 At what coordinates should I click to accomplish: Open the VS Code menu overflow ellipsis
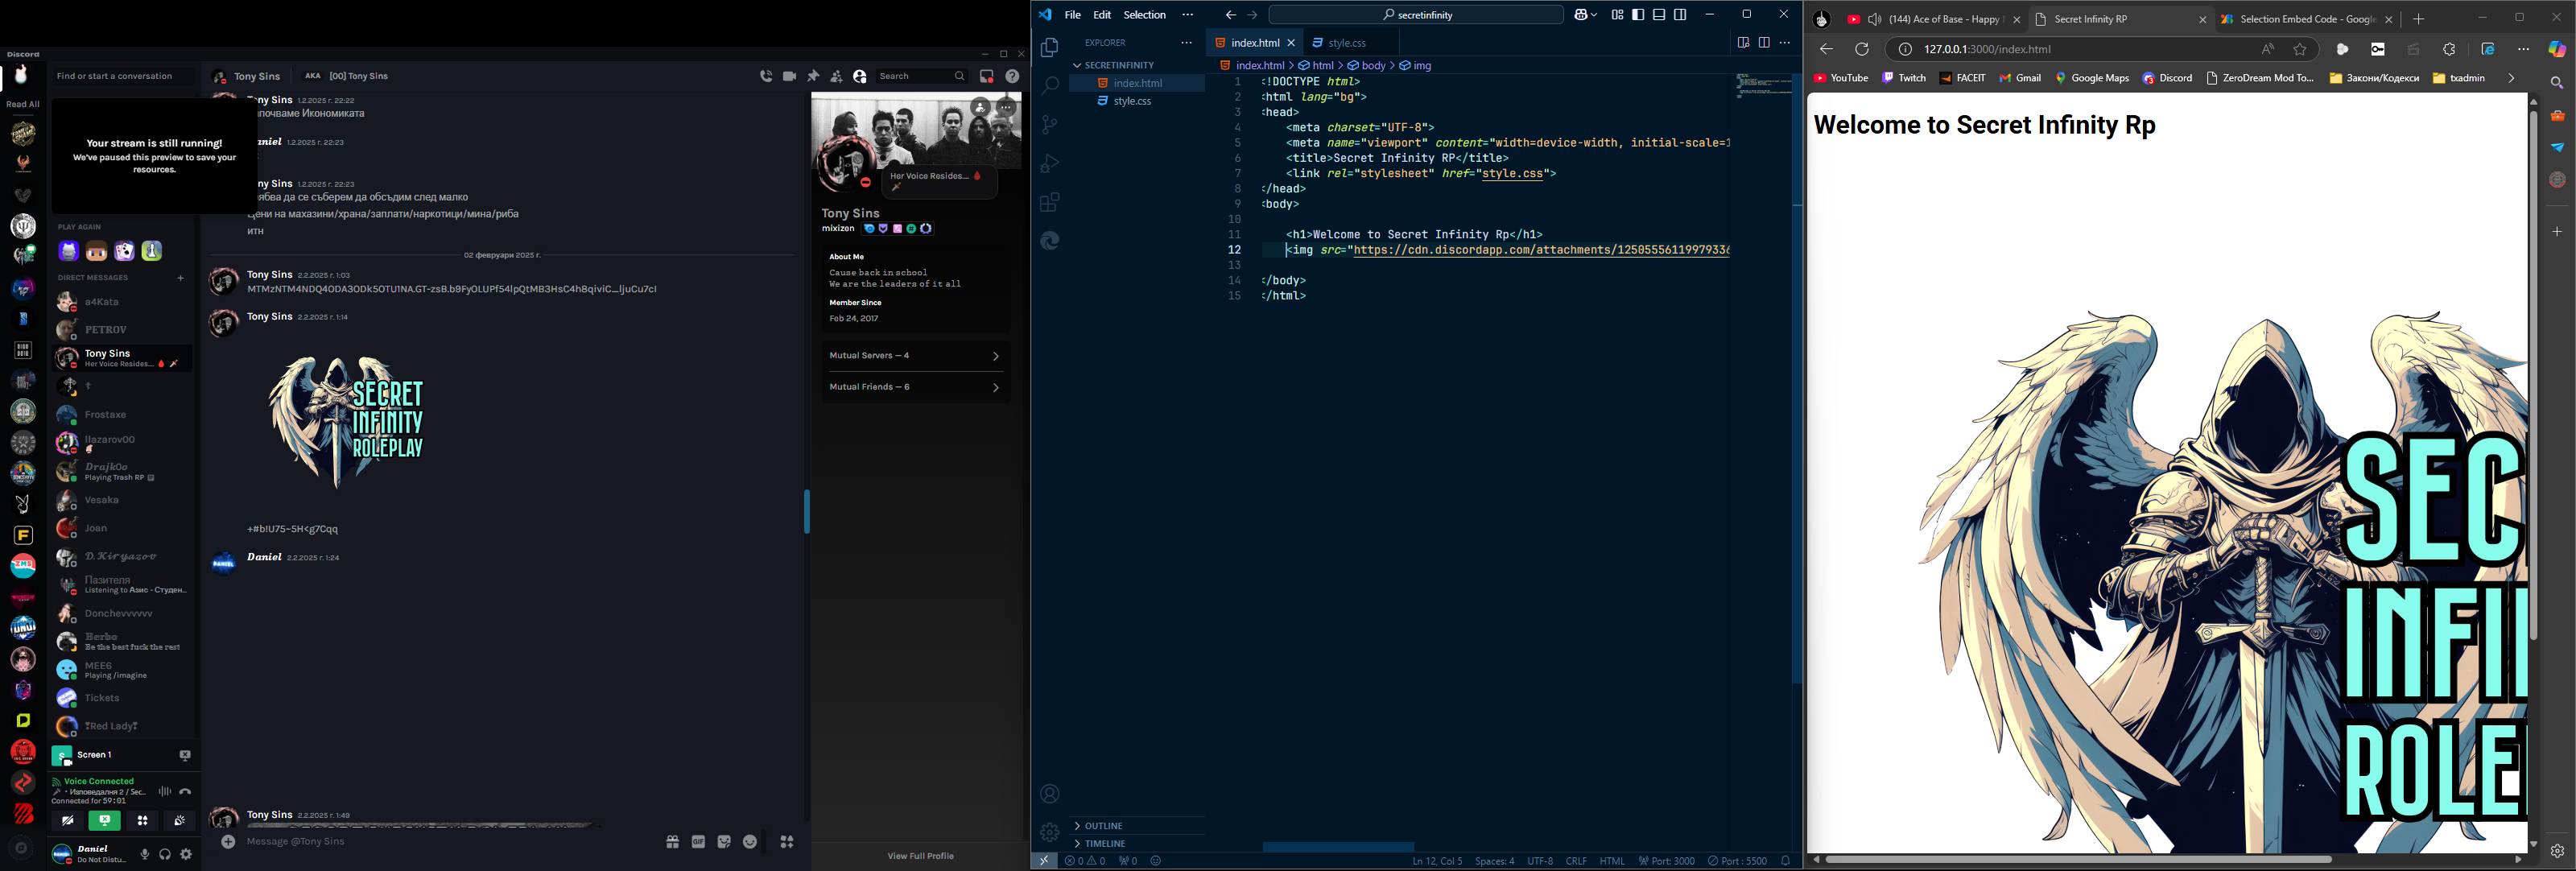[x=1187, y=15]
